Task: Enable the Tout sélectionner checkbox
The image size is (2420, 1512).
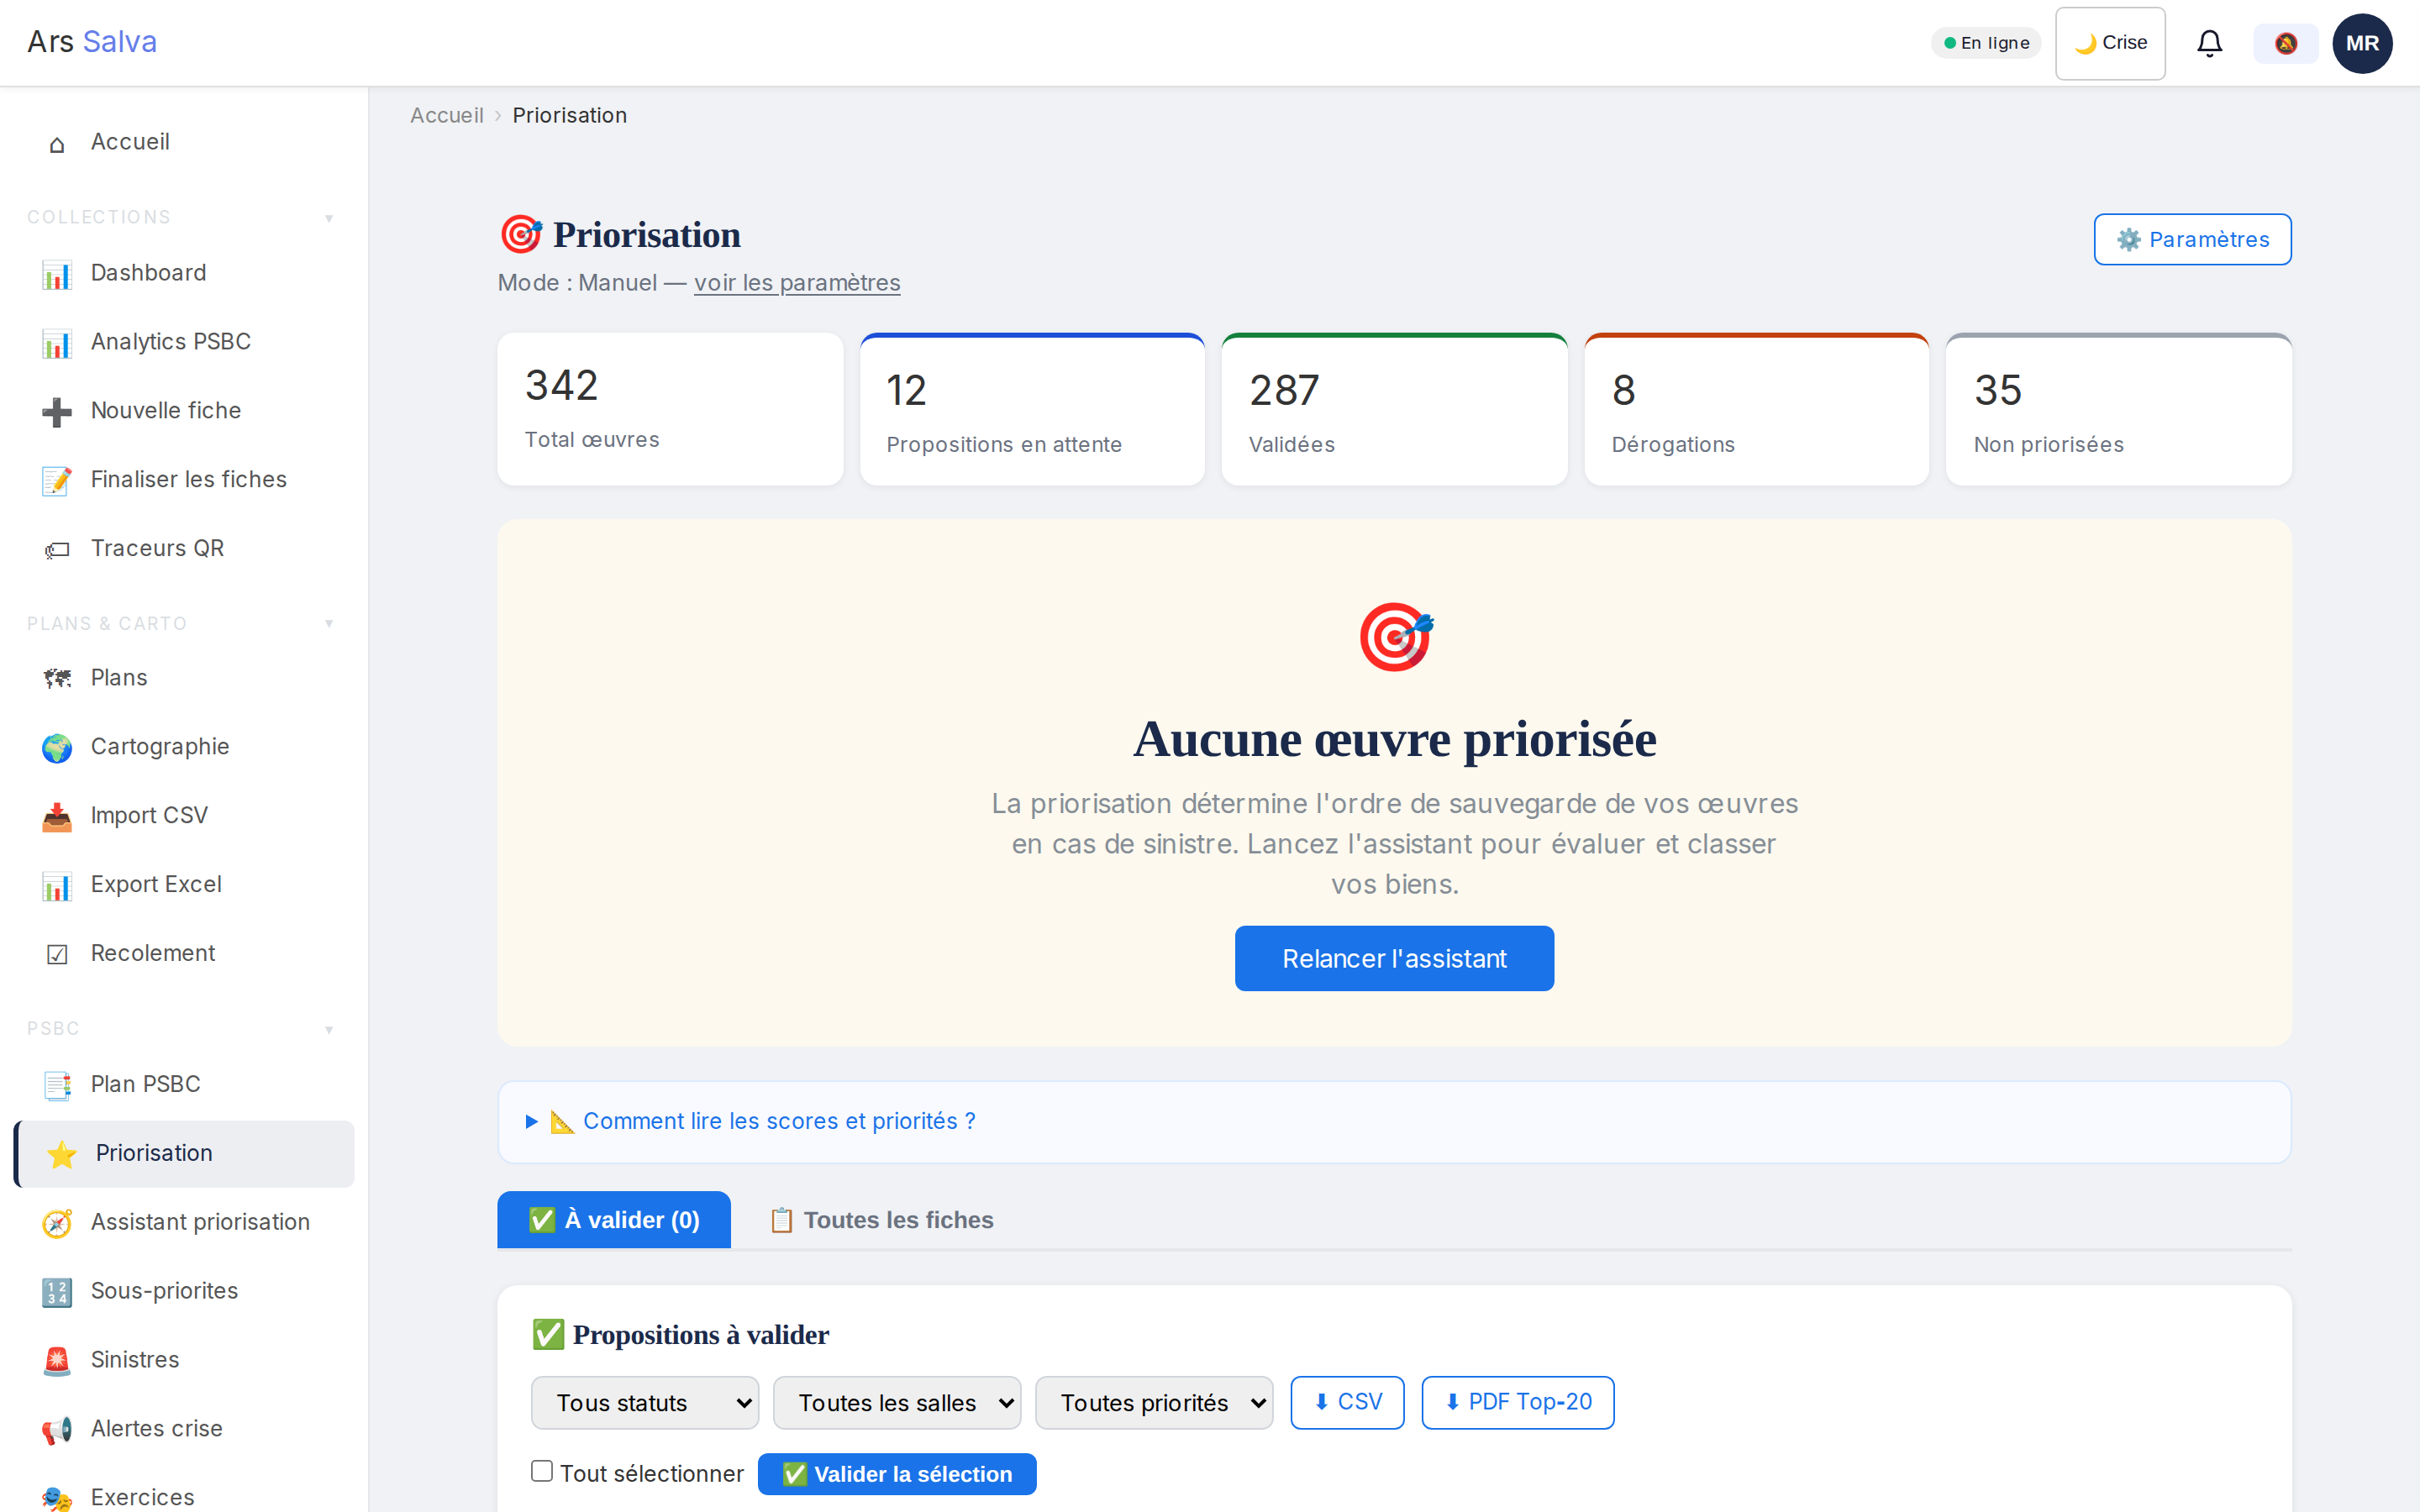Action: [541, 1471]
